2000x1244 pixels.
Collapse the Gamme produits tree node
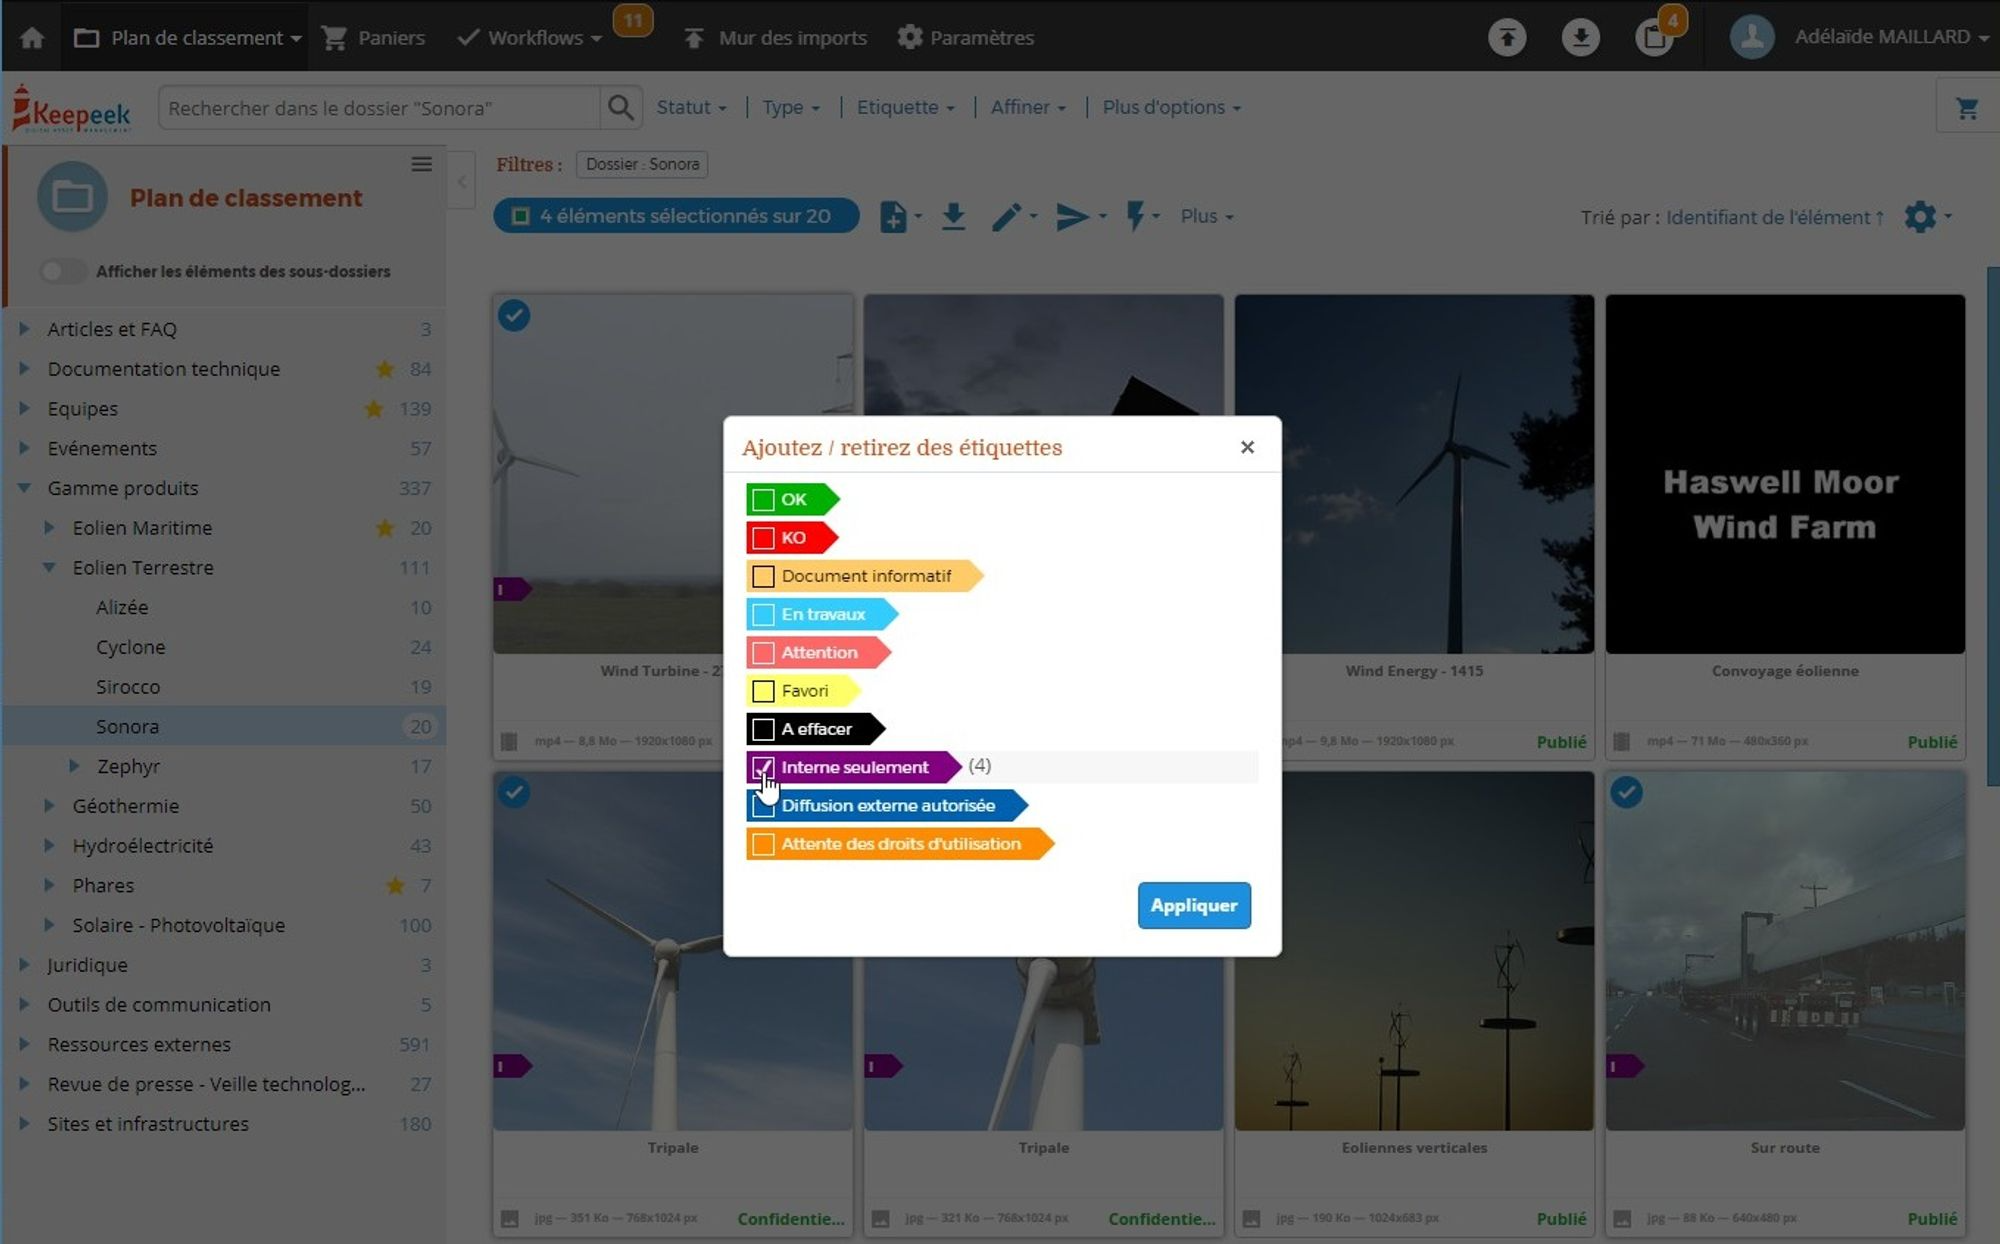[24, 488]
